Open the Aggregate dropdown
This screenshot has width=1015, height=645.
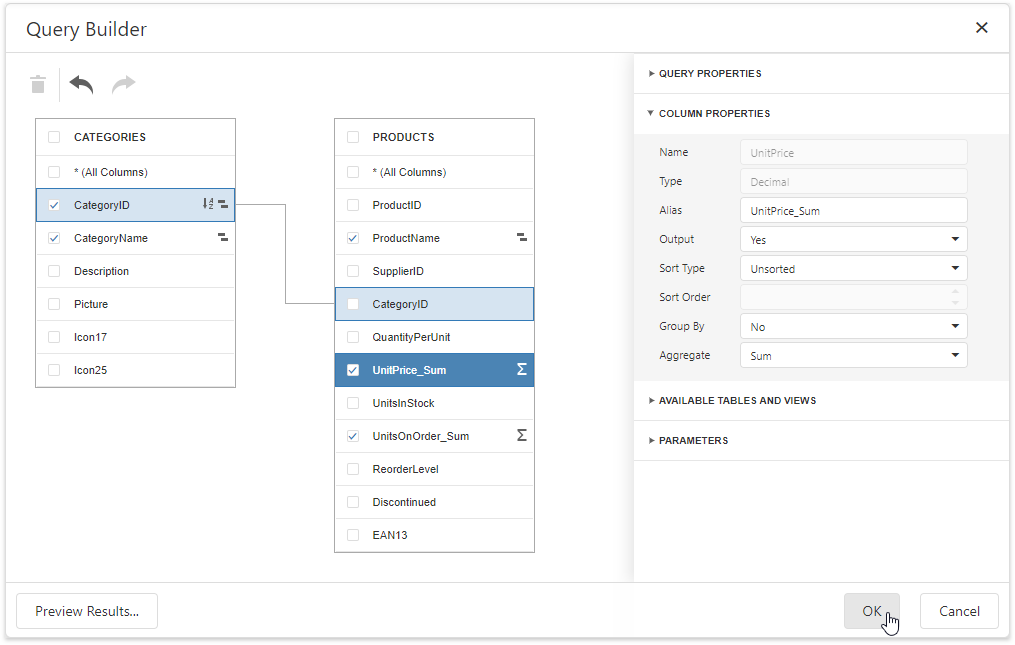(x=853, y=355)
